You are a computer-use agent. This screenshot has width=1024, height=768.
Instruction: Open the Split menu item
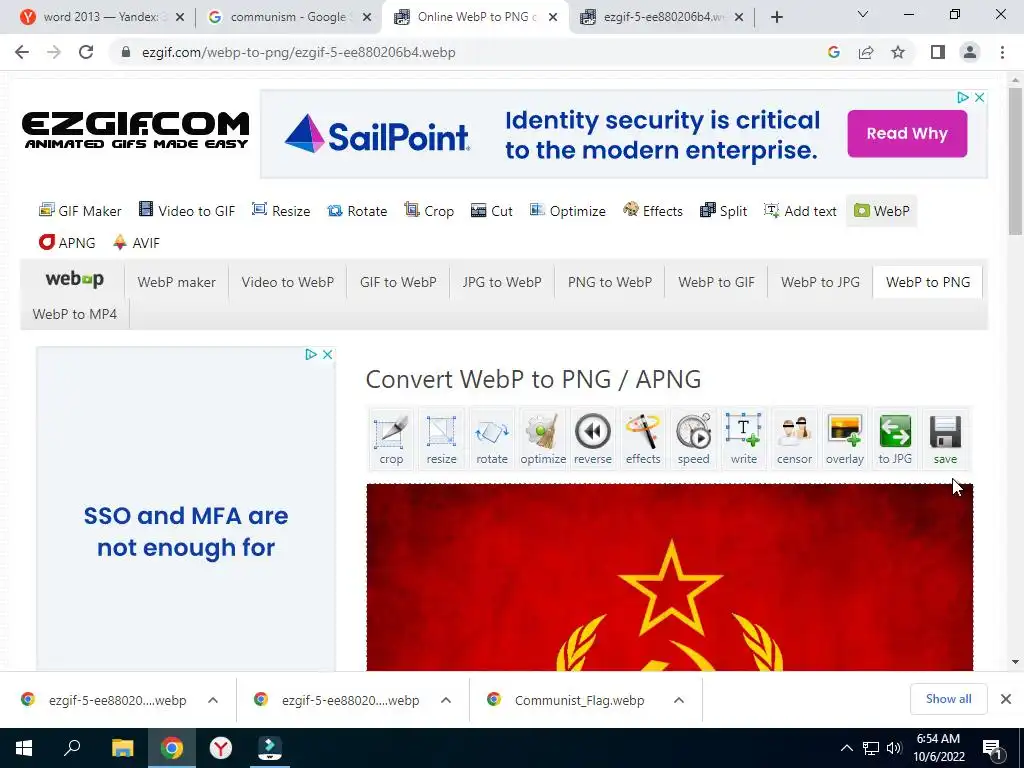coord(723,211)
